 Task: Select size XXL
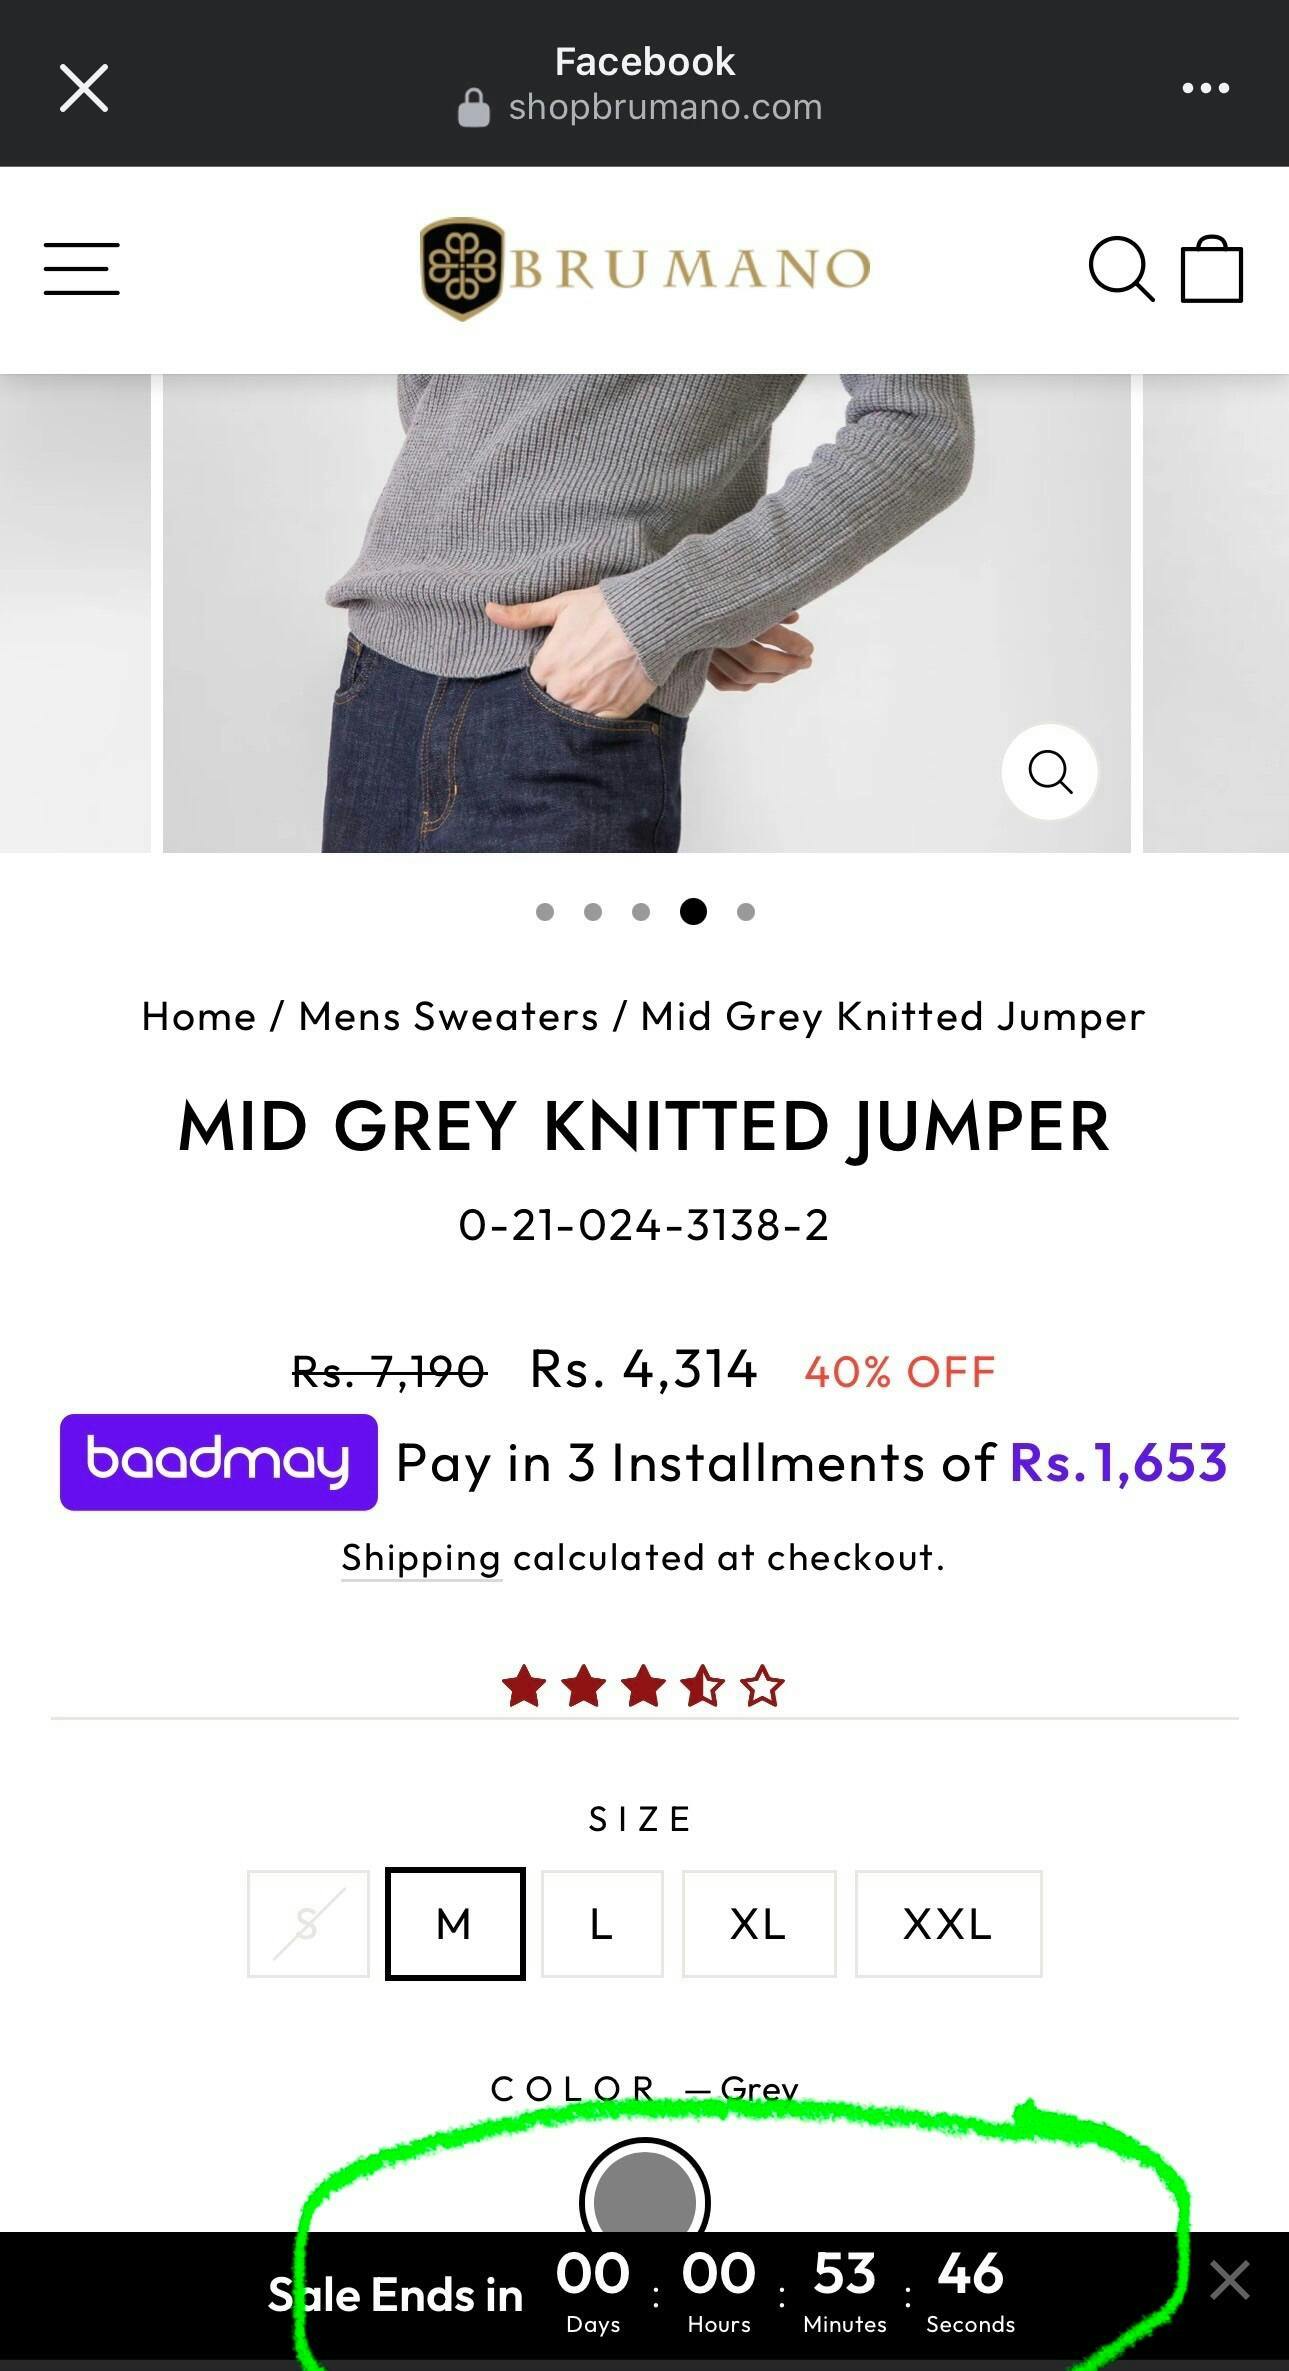[x=948, y=1923]
